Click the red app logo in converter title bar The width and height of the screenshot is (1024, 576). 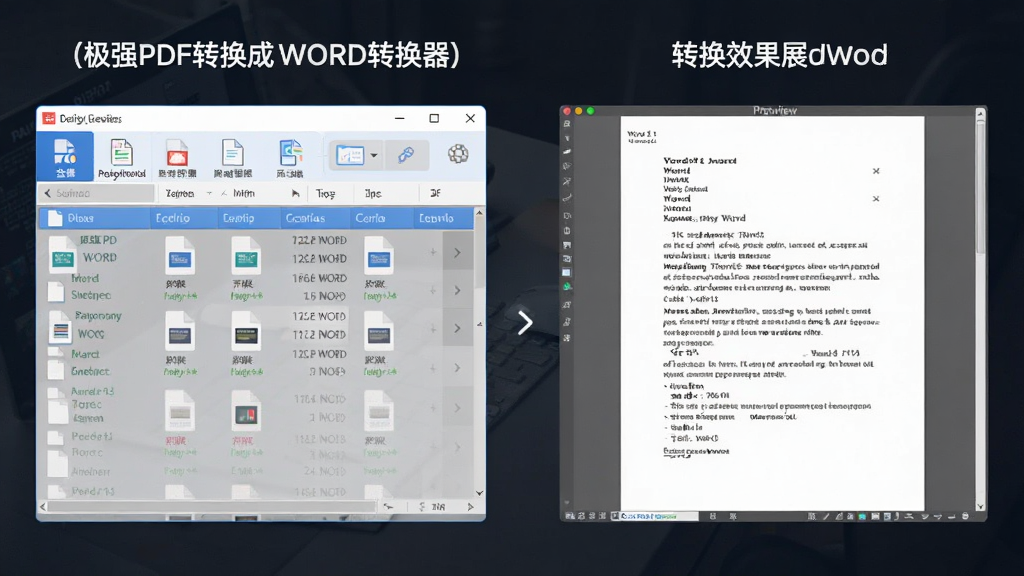49,118
